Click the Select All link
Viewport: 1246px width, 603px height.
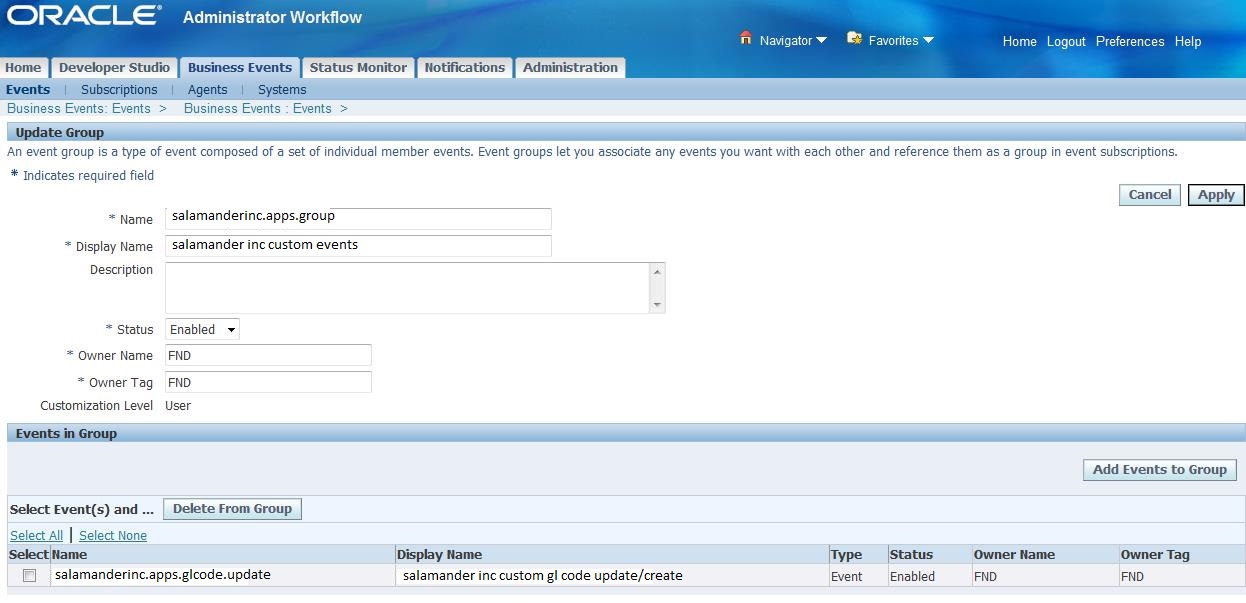tap(36, 535)
